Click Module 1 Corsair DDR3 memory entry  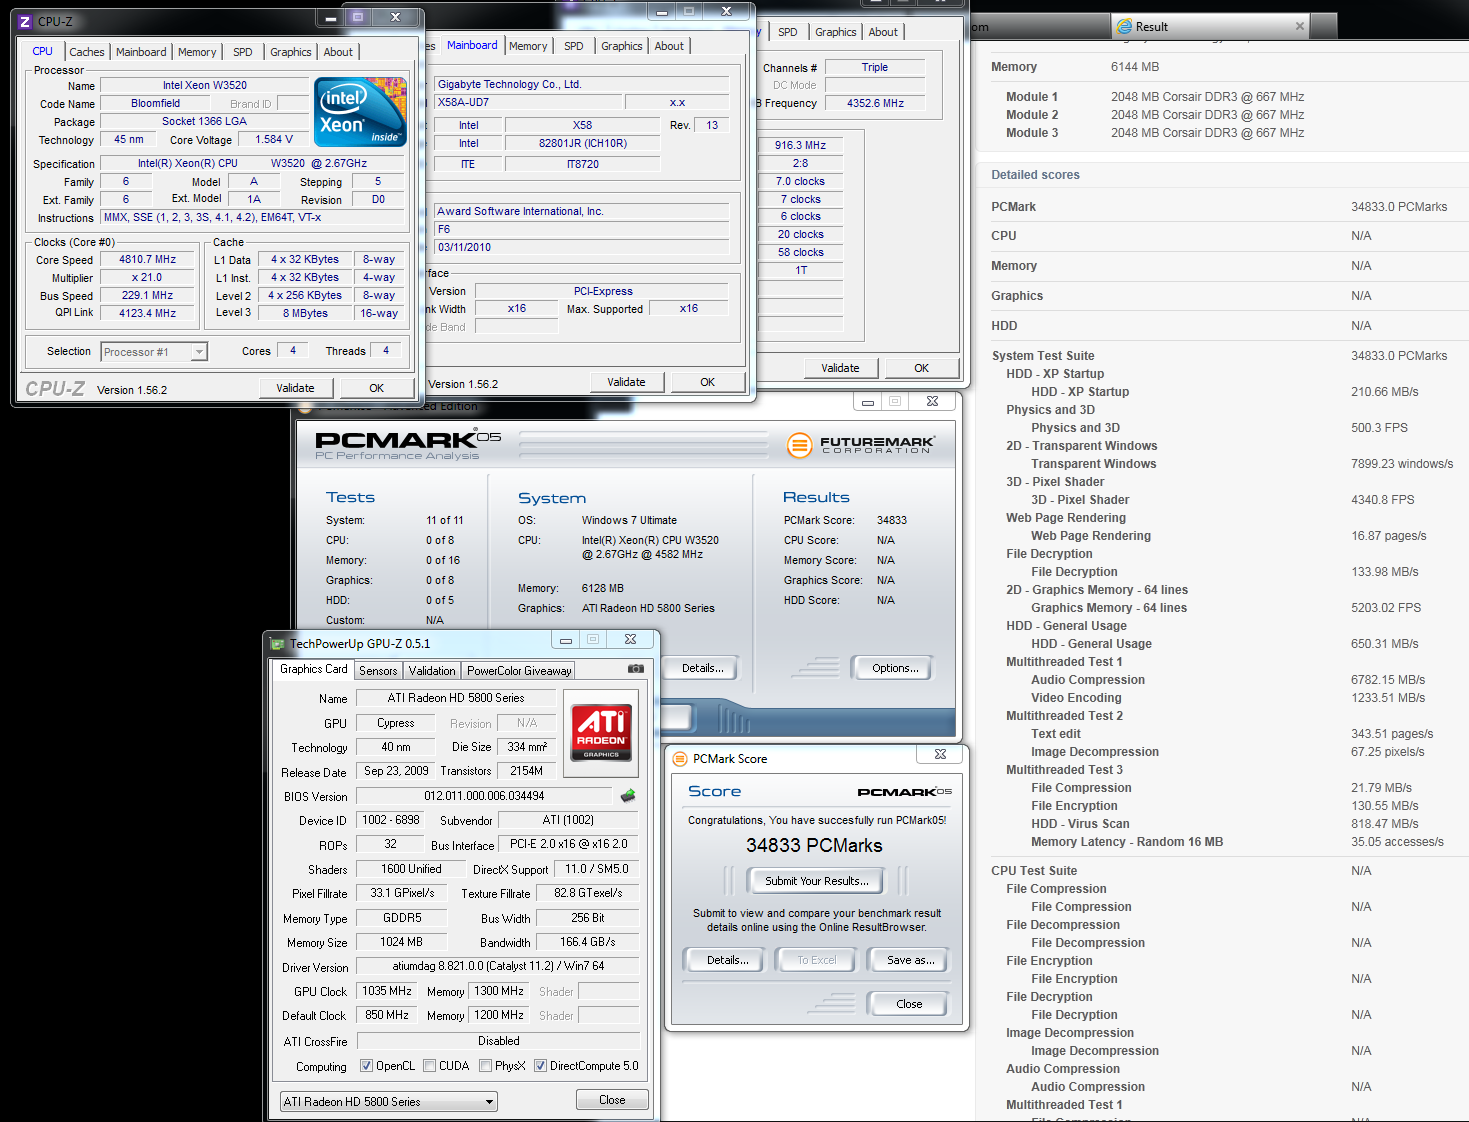[x=1207, y=97]
